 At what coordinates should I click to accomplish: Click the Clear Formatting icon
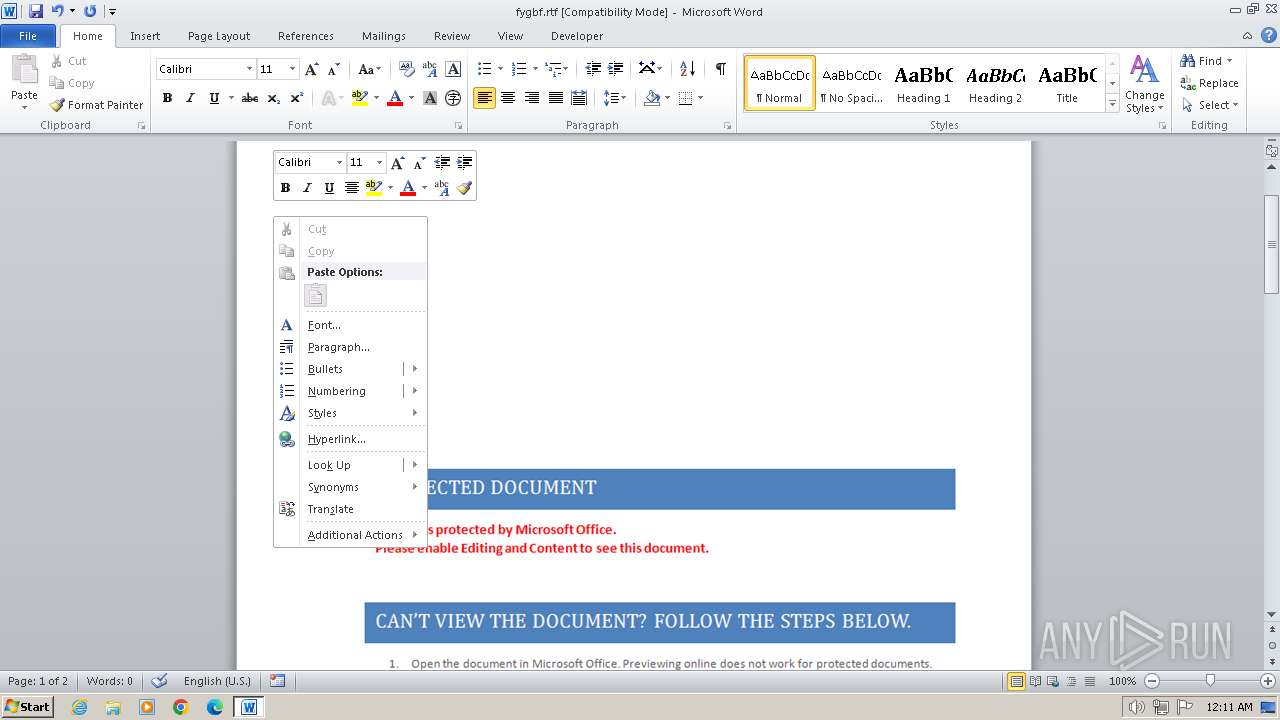[x=406, y=69]
